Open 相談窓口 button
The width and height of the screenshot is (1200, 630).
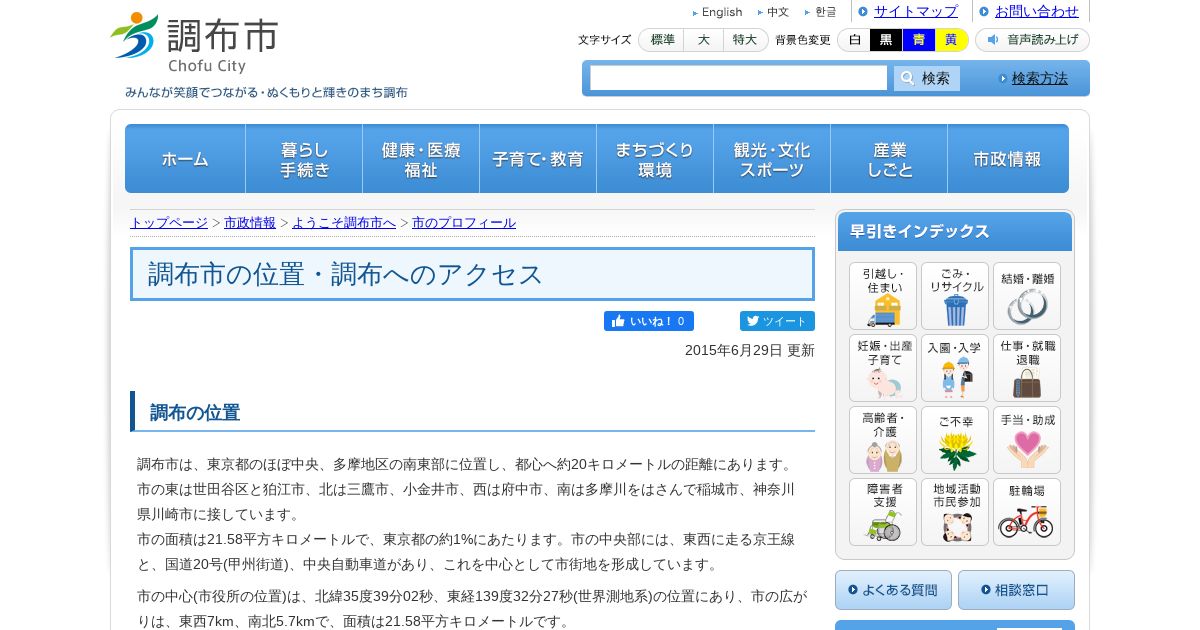[1016, 590]
